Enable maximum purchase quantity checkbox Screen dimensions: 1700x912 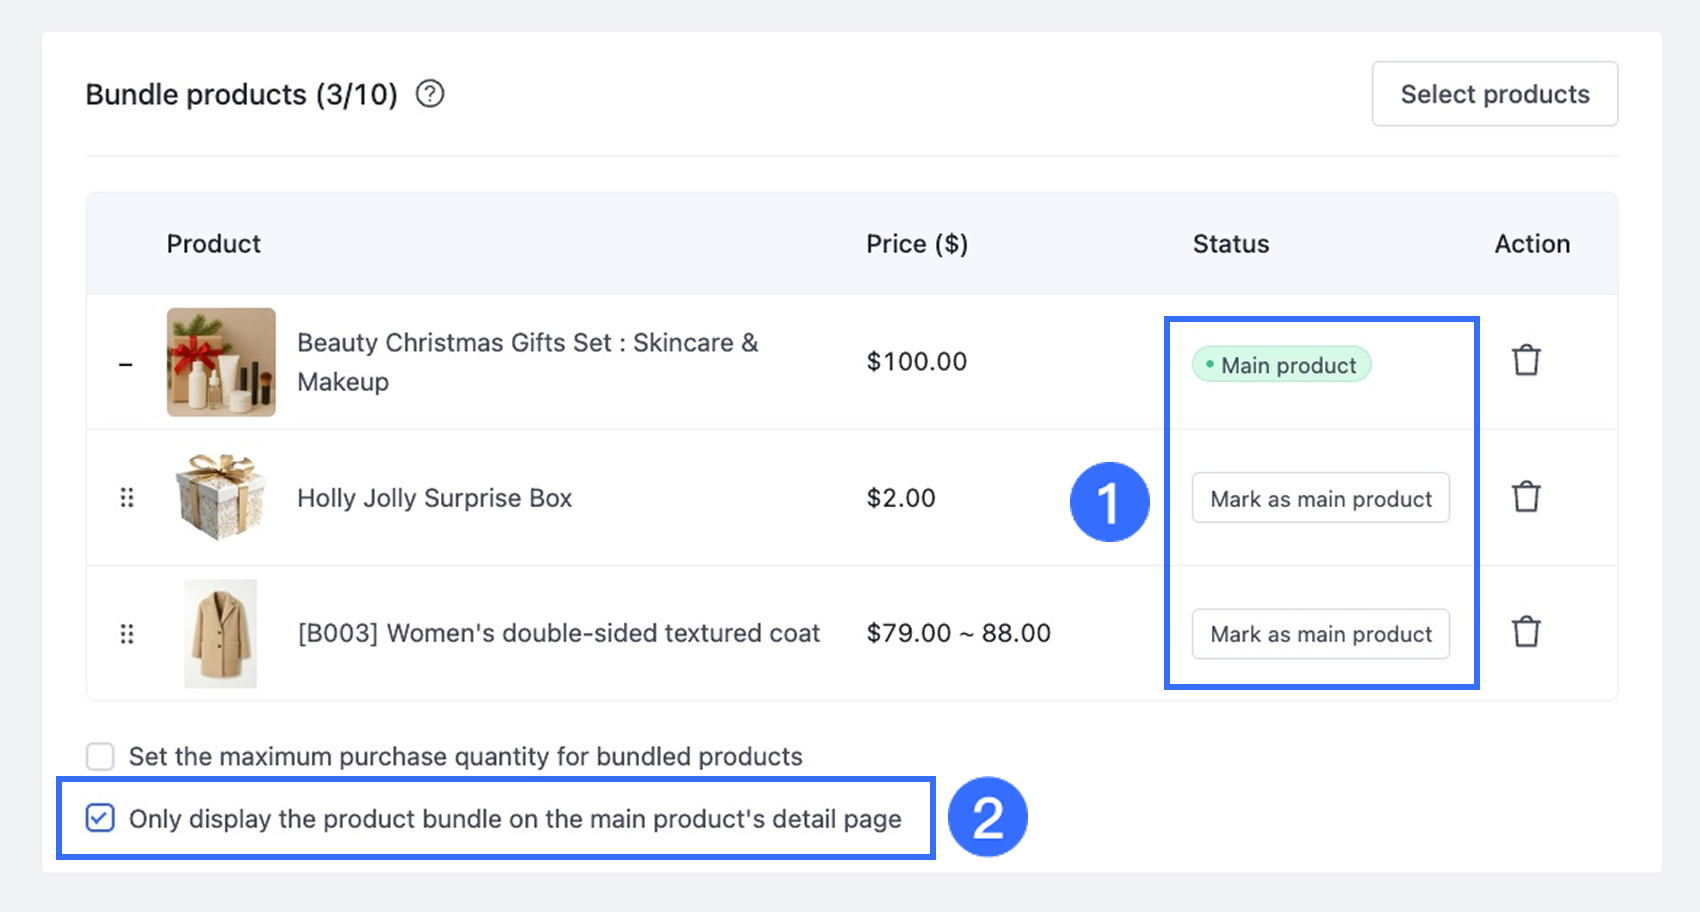100,756
